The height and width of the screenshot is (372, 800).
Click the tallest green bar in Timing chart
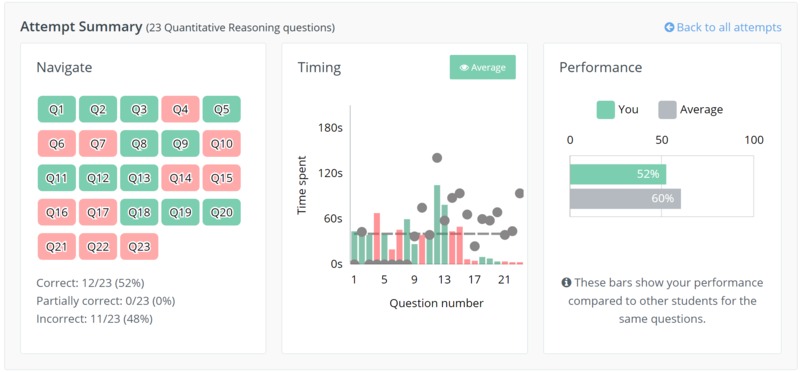(x=437, y=225)
